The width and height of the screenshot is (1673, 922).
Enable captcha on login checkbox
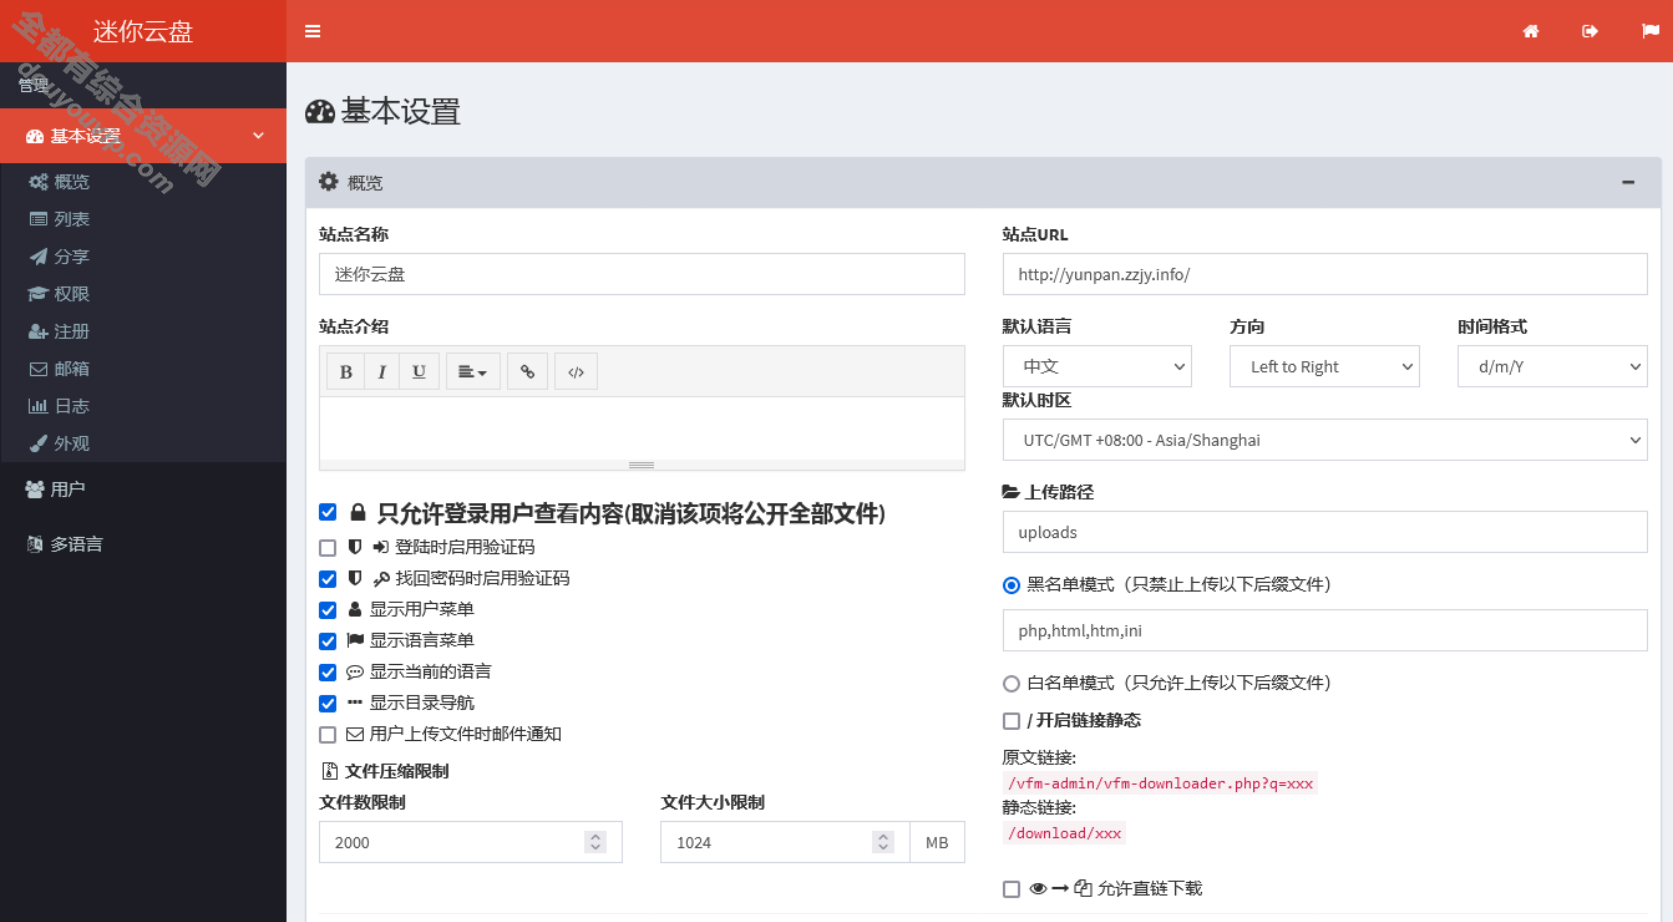pos(328,548)
